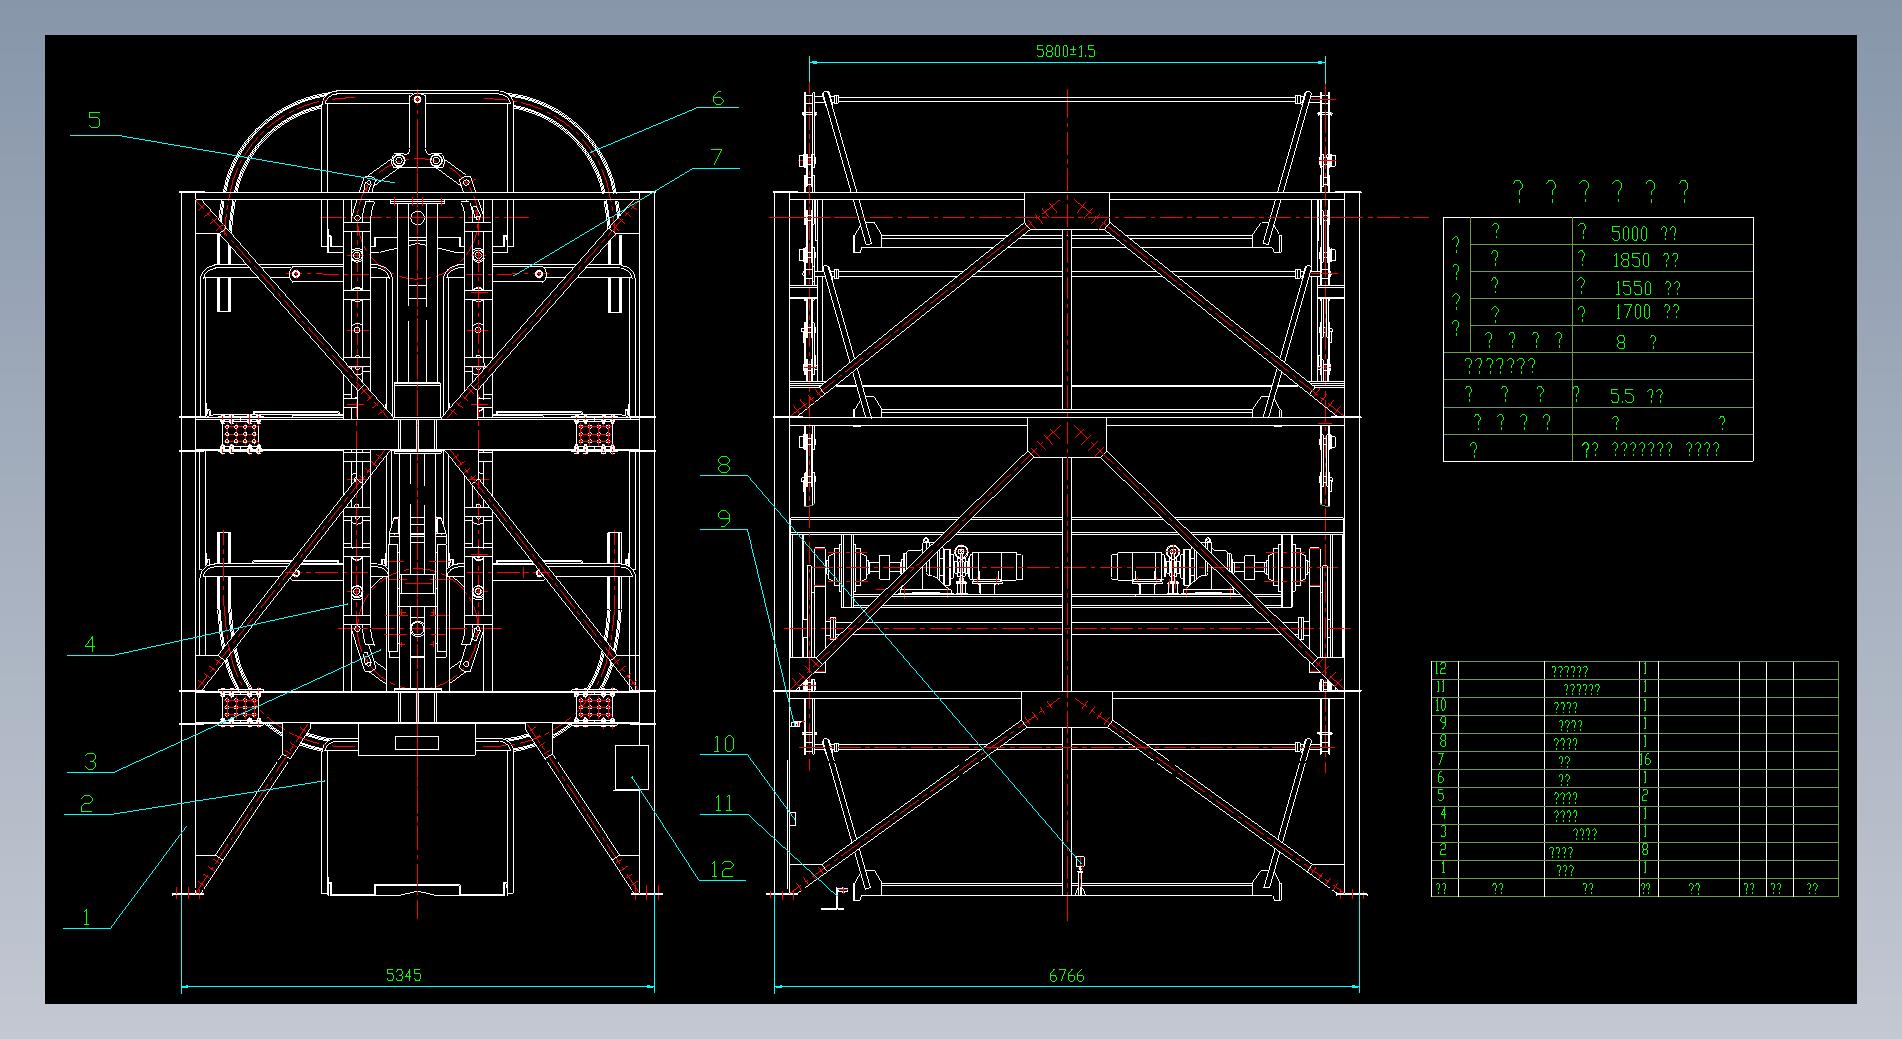
Task: Click callout number 5 in front view
Action: (94, 121)
